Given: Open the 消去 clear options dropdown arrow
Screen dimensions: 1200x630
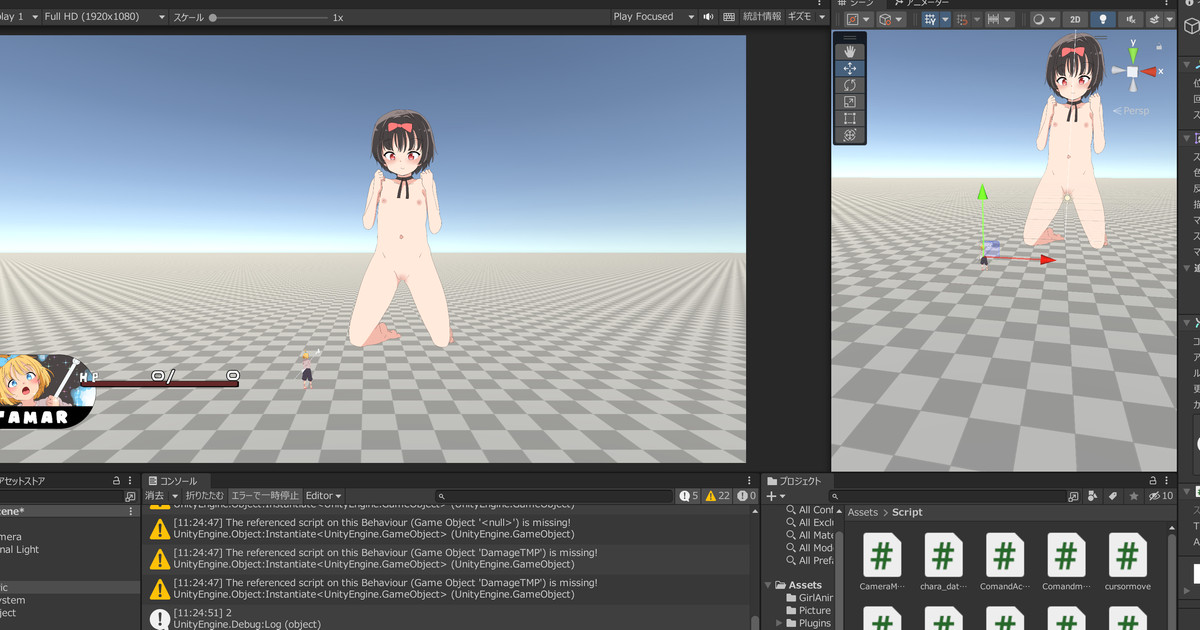Looking at the screenshot, I should (x=175, y=496).
